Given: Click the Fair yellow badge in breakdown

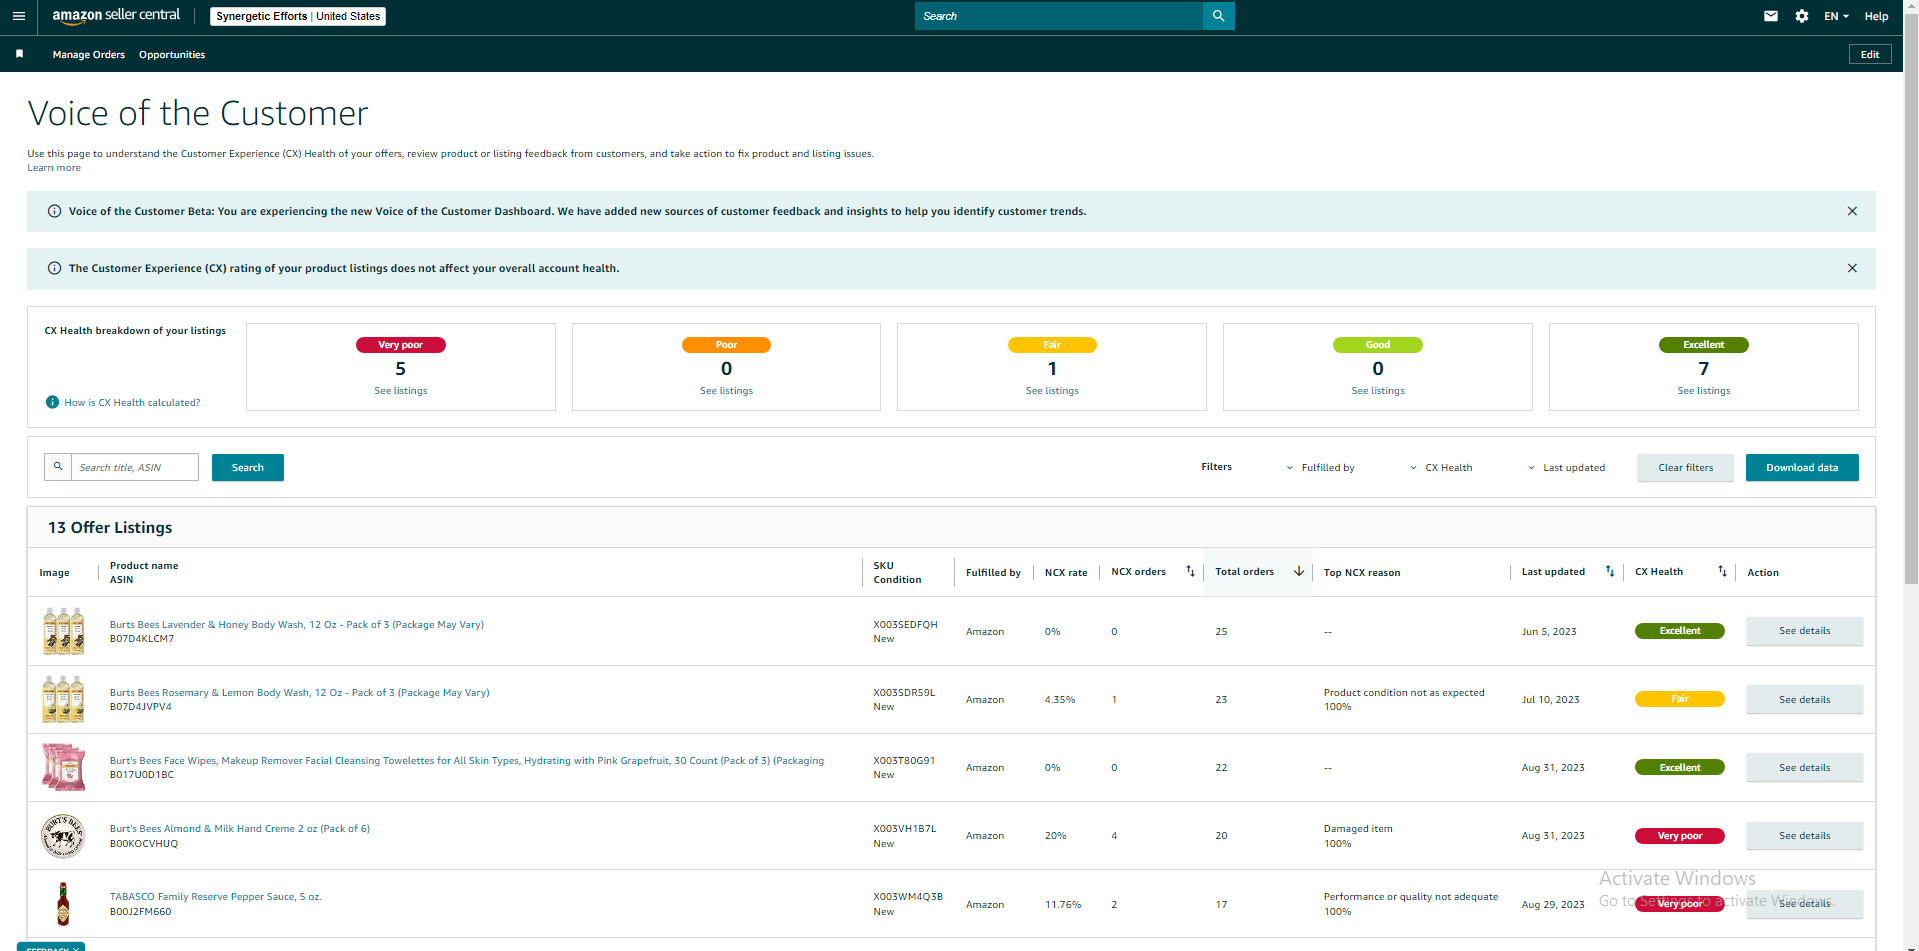Looking at the screenshot, I should click(x=1052, y=345).
